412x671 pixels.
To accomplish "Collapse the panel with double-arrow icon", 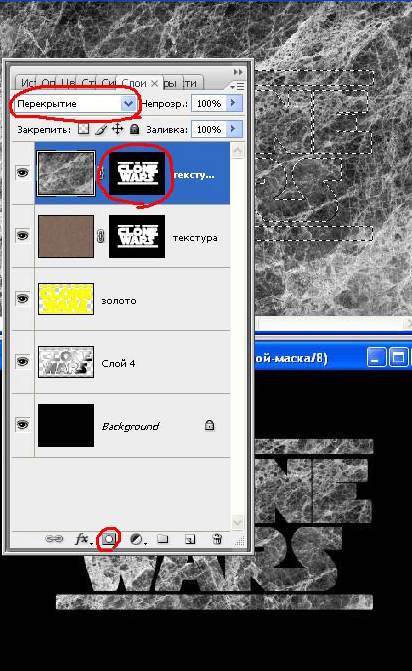I will pos(238,71).
